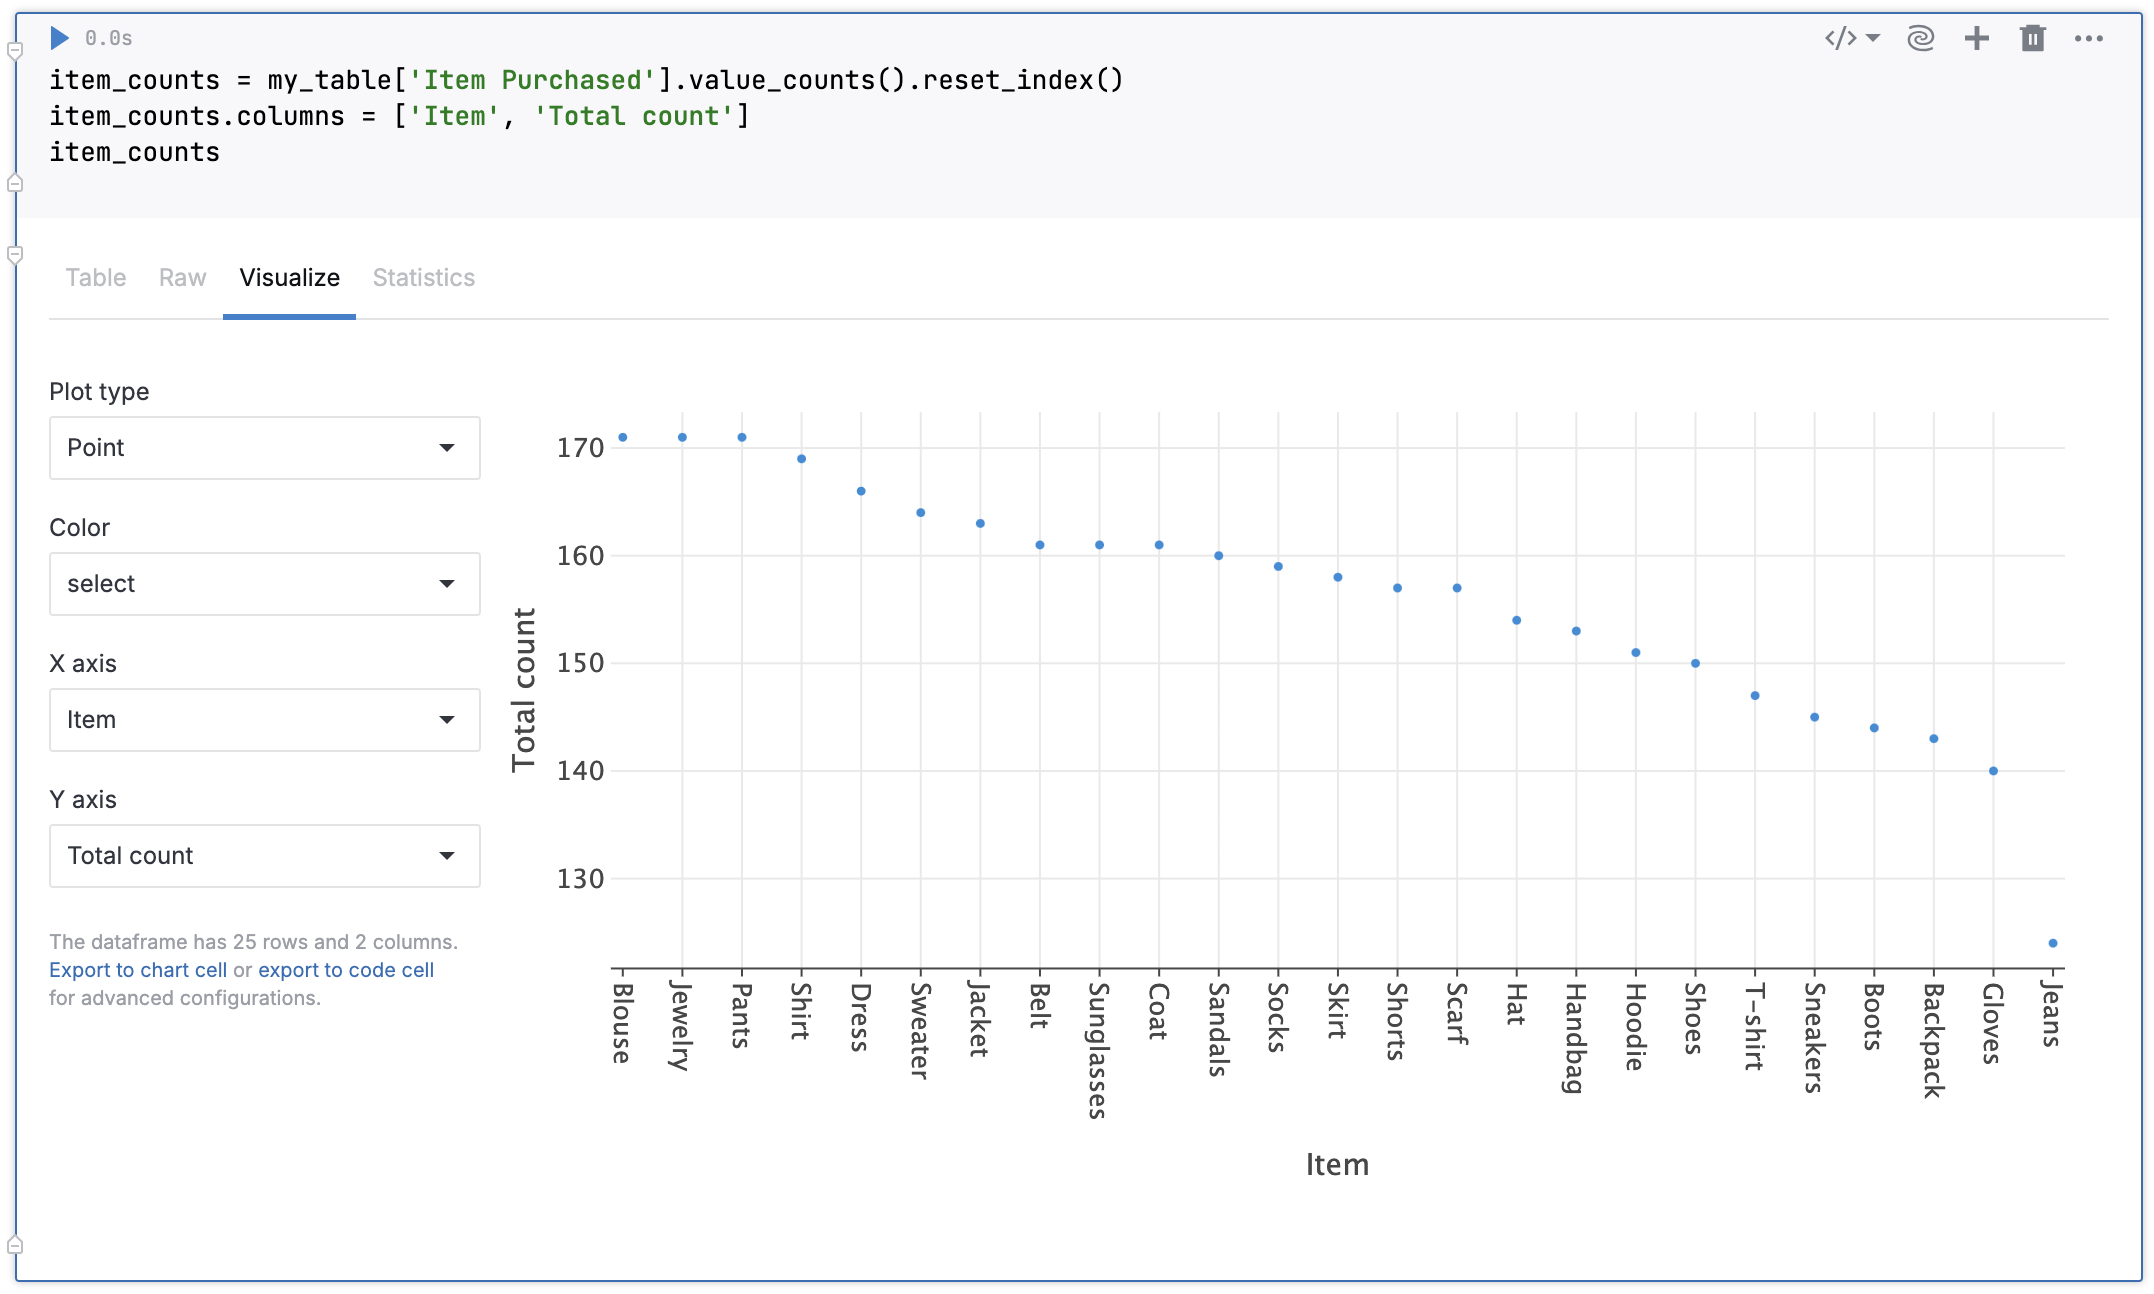Open the Plot type dropdown showing Point

[x=264, y=448]
